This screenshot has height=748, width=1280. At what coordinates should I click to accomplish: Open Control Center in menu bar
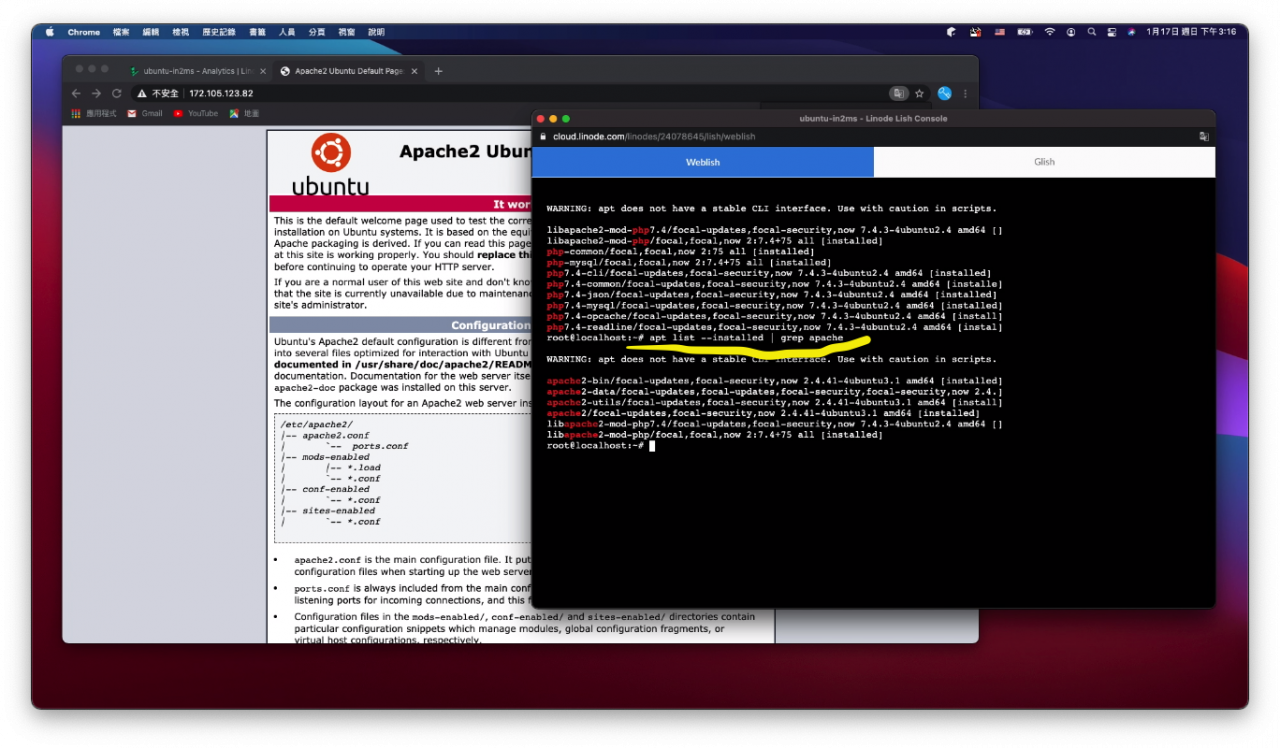[1111, 32]
